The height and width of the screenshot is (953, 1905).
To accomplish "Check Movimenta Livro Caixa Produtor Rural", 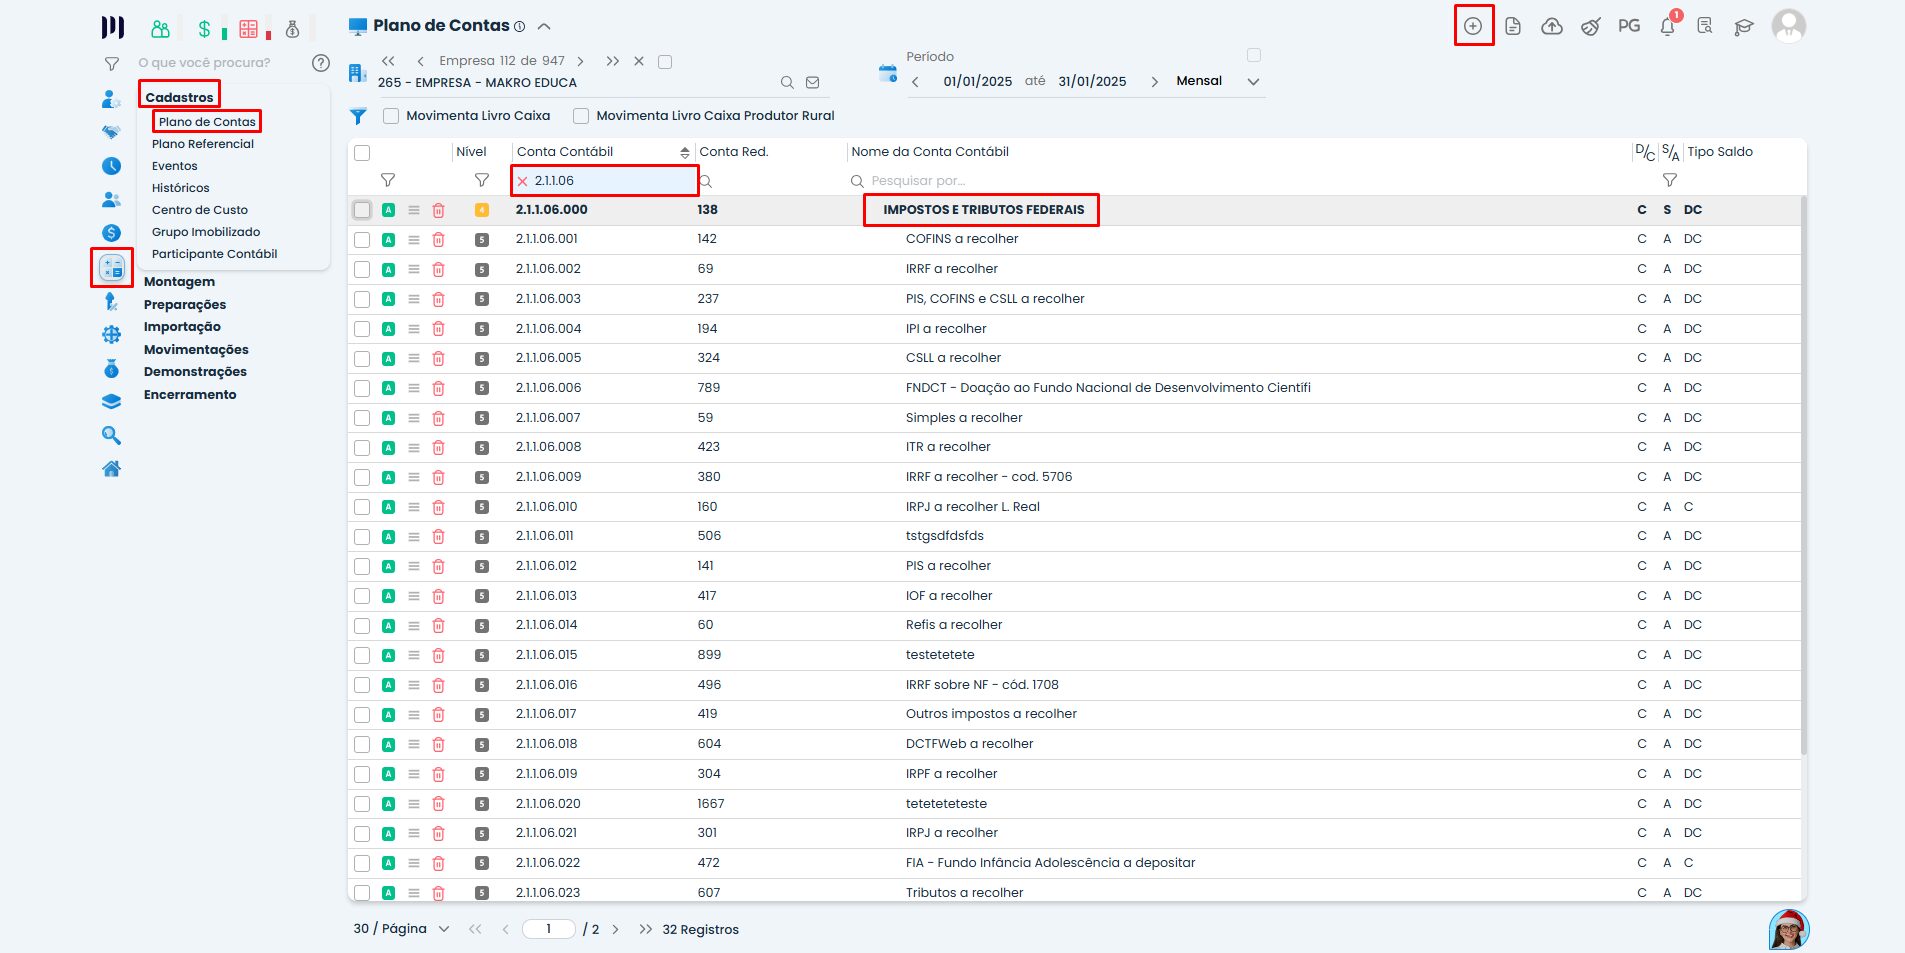I will click(x=581, y=116).
